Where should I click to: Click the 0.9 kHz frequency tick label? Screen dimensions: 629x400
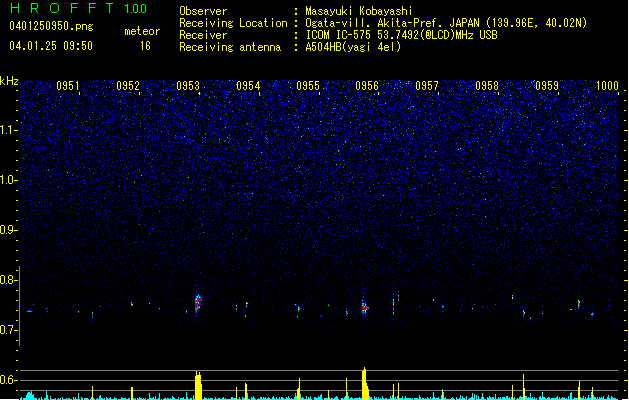point(8,230)
